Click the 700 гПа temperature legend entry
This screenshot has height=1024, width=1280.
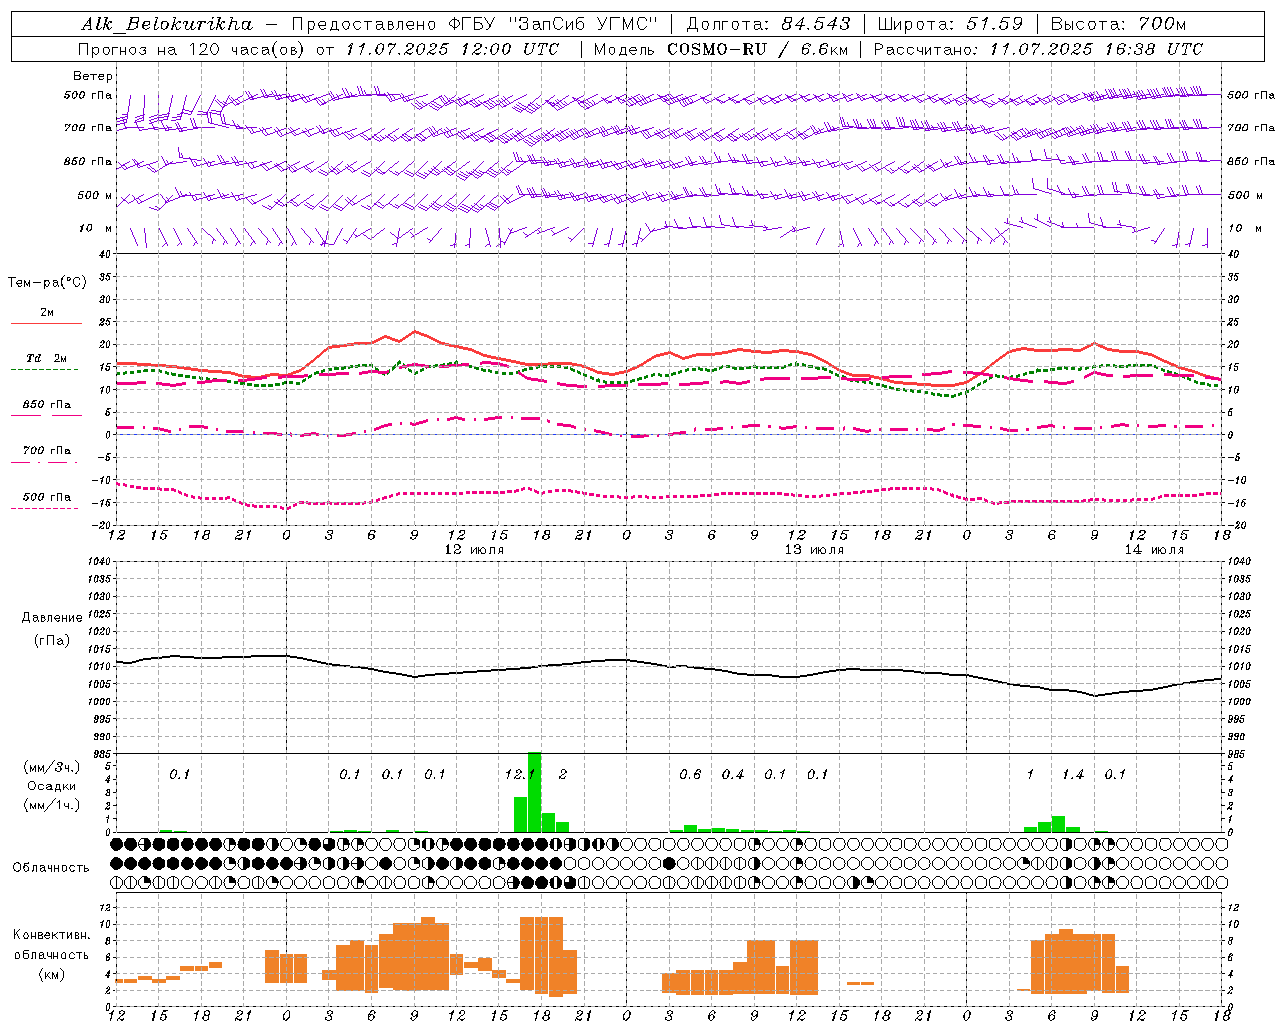[47, 451]
